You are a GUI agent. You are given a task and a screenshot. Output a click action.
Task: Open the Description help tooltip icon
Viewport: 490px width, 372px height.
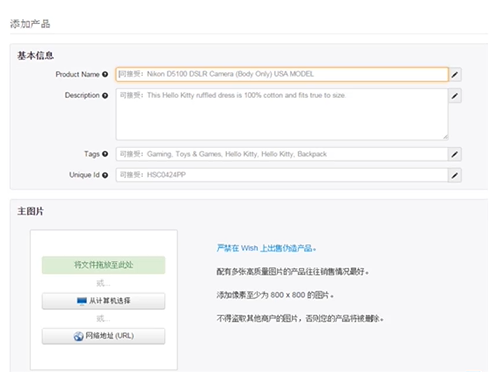105,96
